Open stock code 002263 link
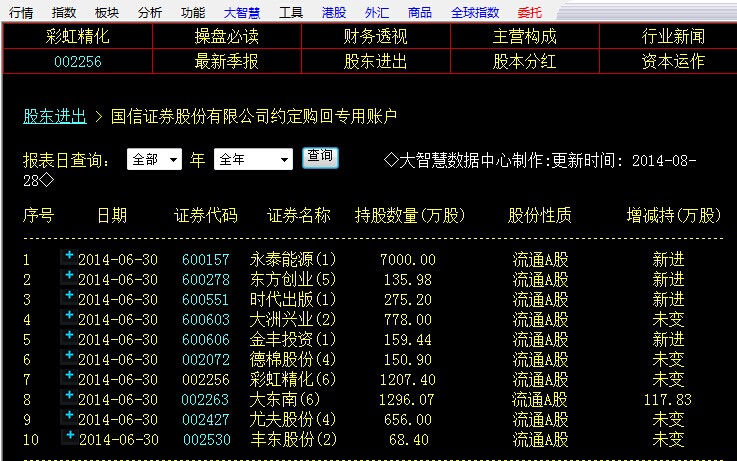Viewport: 737px width, 461px height. (x=205, y=399)
